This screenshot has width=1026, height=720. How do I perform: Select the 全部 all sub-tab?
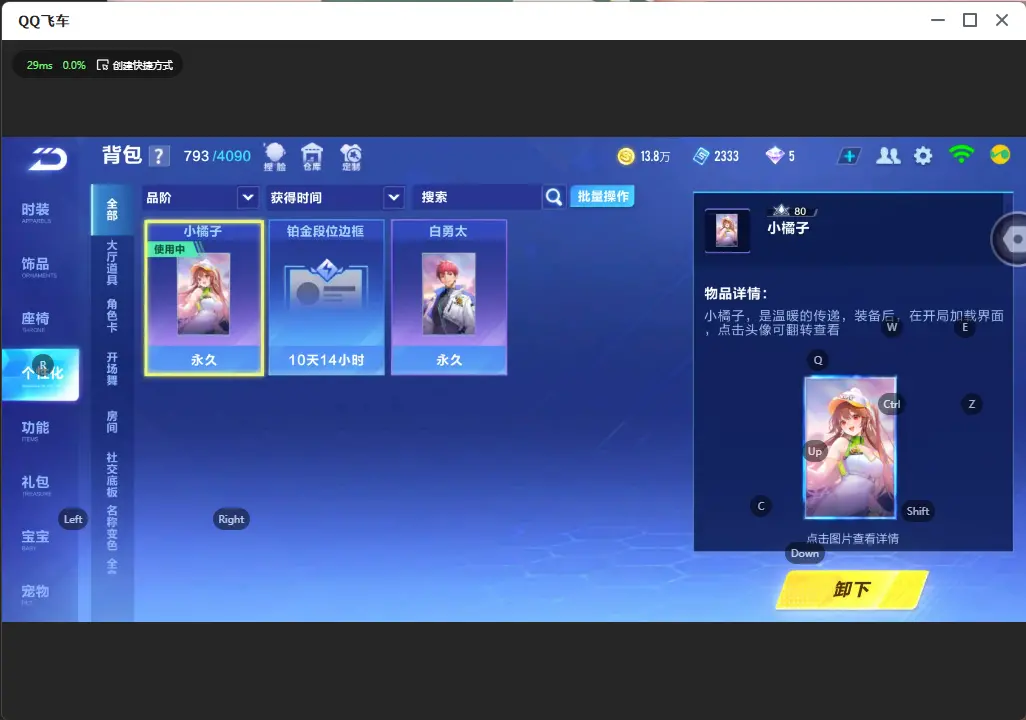(x=112, y=209)
